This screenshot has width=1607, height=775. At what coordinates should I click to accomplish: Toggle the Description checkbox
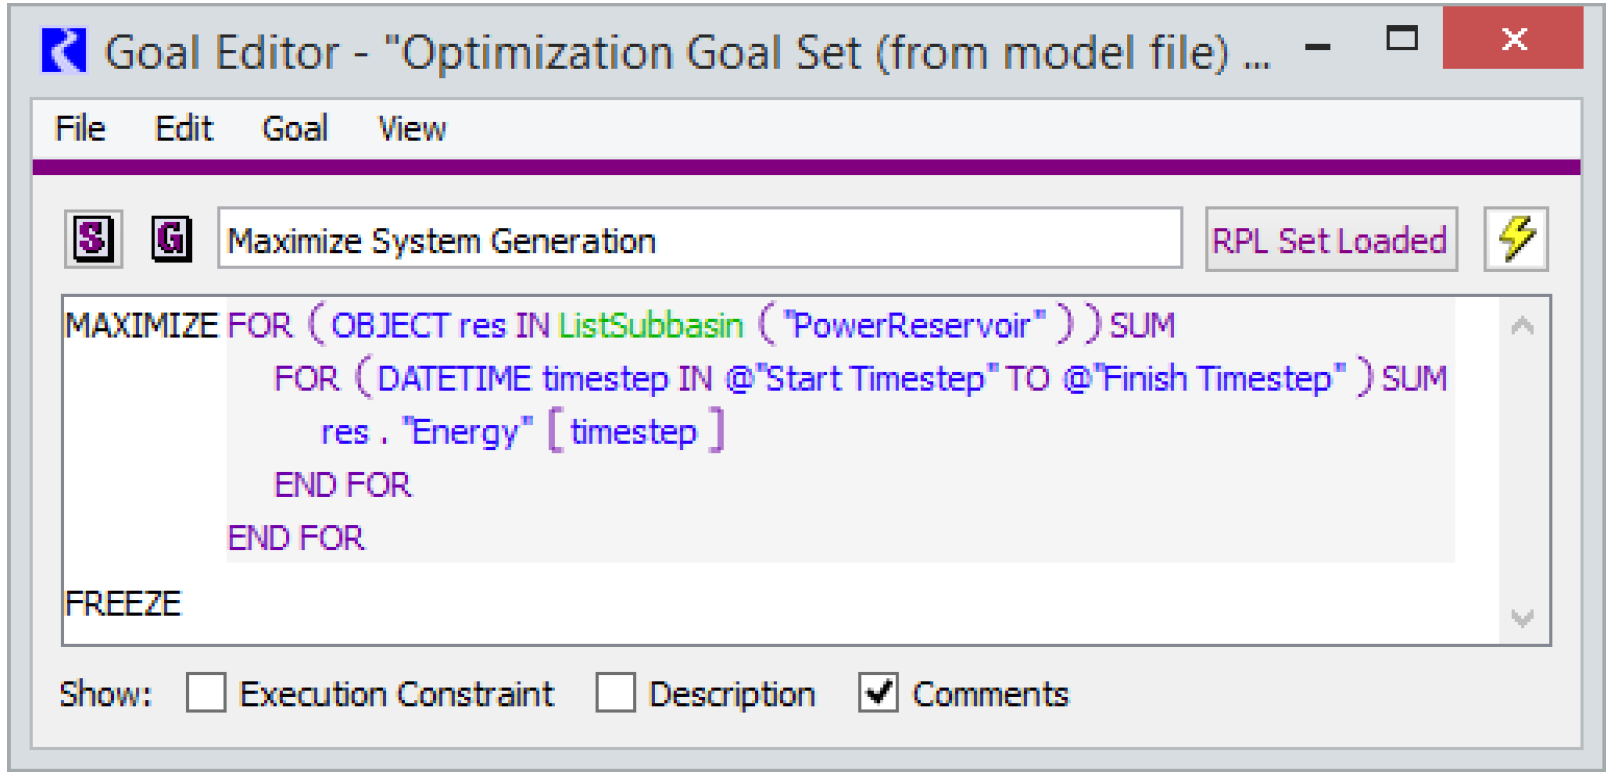point(615,692)
